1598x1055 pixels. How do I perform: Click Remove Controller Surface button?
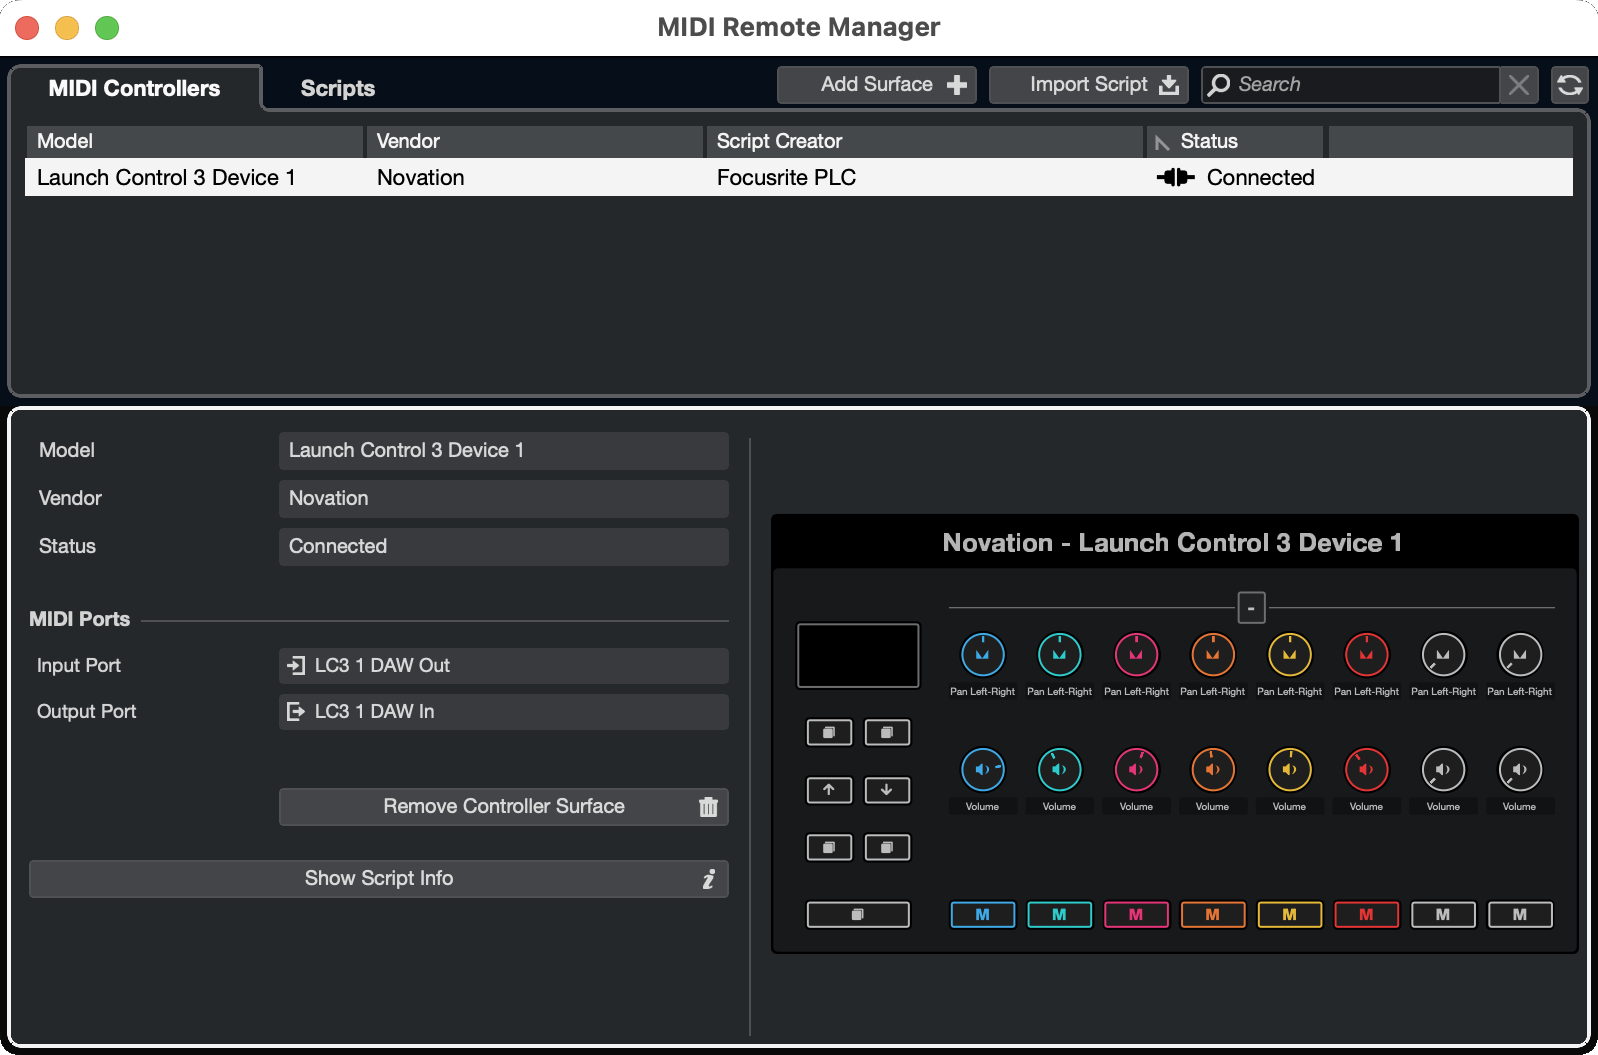pyautogui.click(x=503, y=807)
